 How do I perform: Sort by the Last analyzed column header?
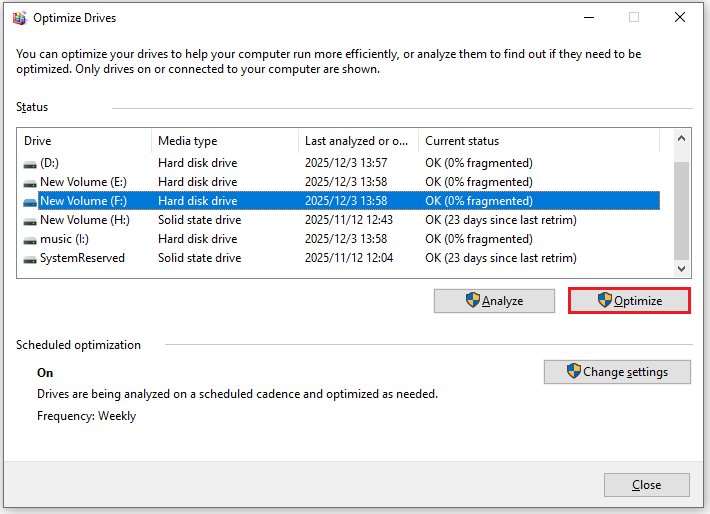coord(358,141)
